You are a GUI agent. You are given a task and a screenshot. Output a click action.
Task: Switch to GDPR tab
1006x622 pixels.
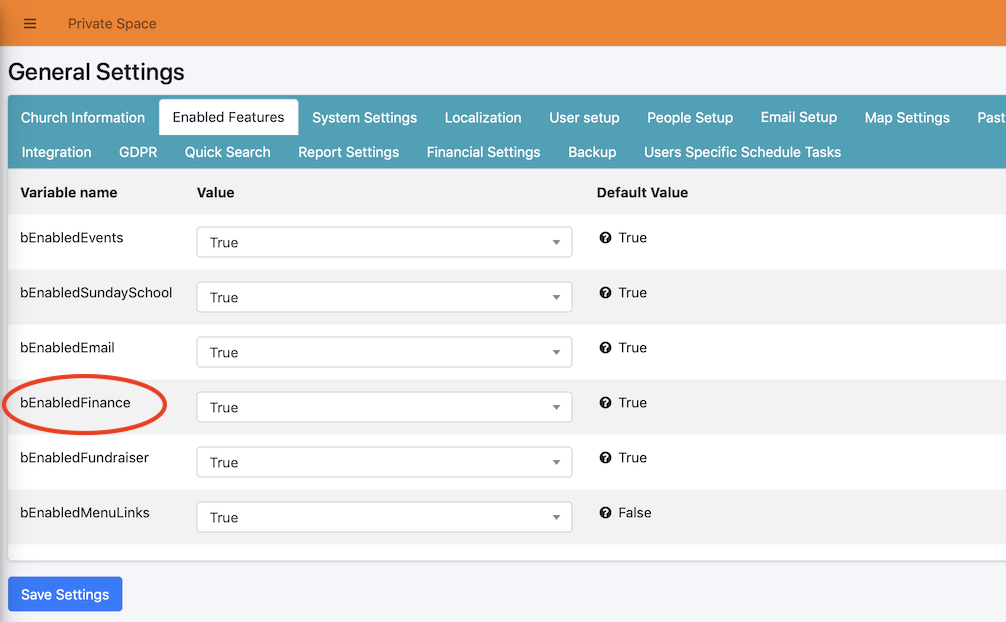pyautogui.click(x=138, y=152)
